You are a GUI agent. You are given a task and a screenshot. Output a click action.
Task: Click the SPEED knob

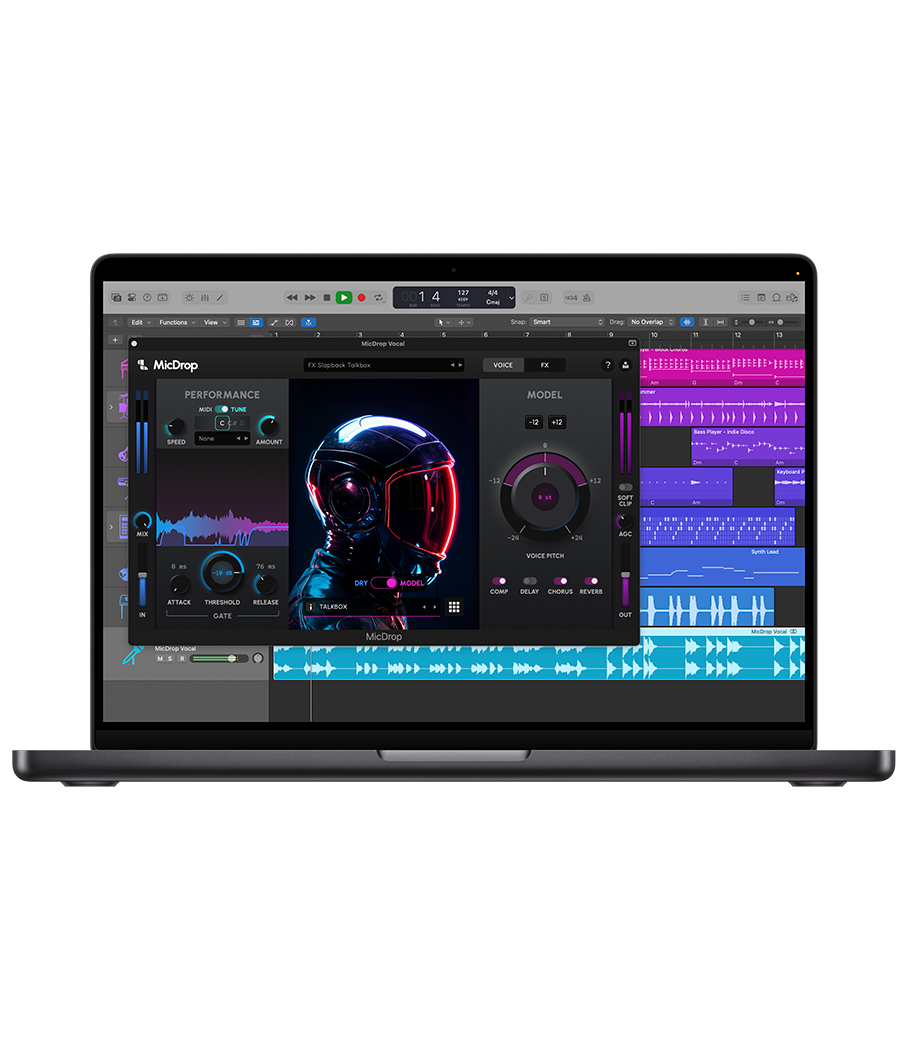tap(176, 426)
